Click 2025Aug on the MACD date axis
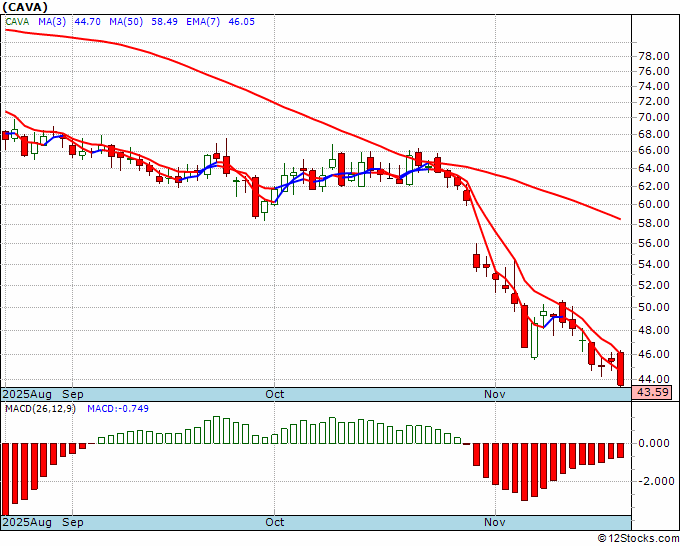 click(27, 522)
